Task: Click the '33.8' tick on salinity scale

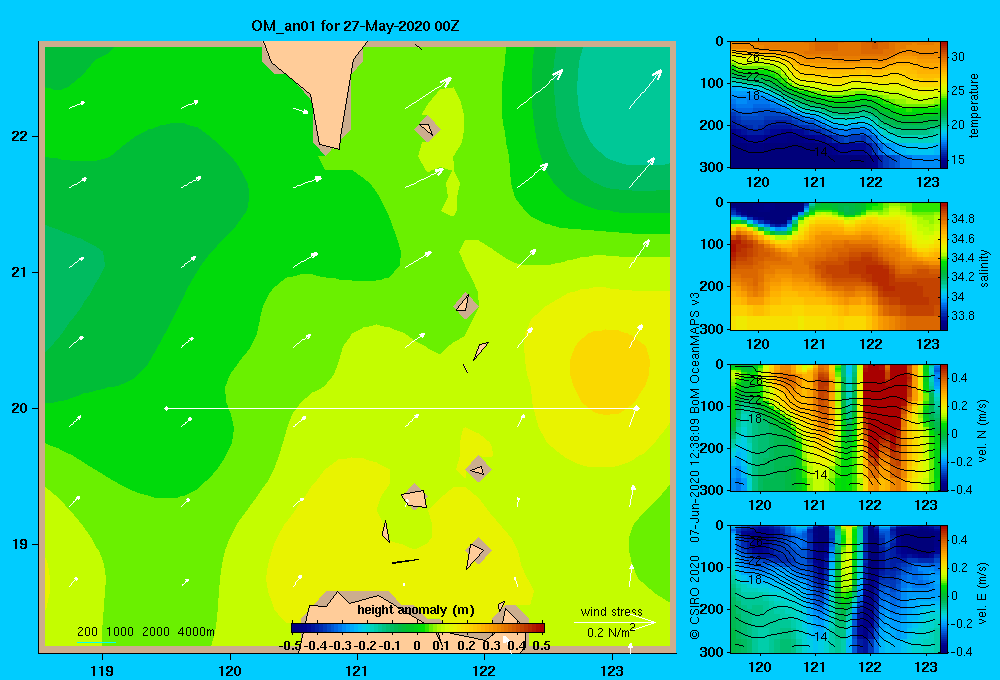Action: point(962,316)
